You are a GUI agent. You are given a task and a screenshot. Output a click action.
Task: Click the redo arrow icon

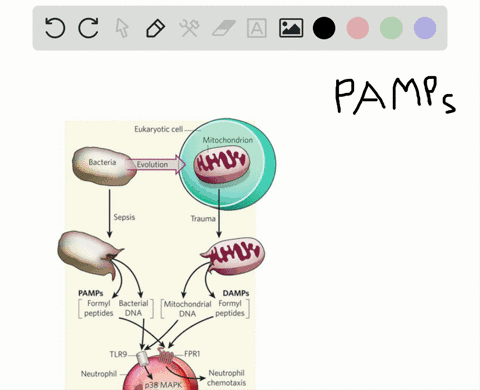(88, 28)
